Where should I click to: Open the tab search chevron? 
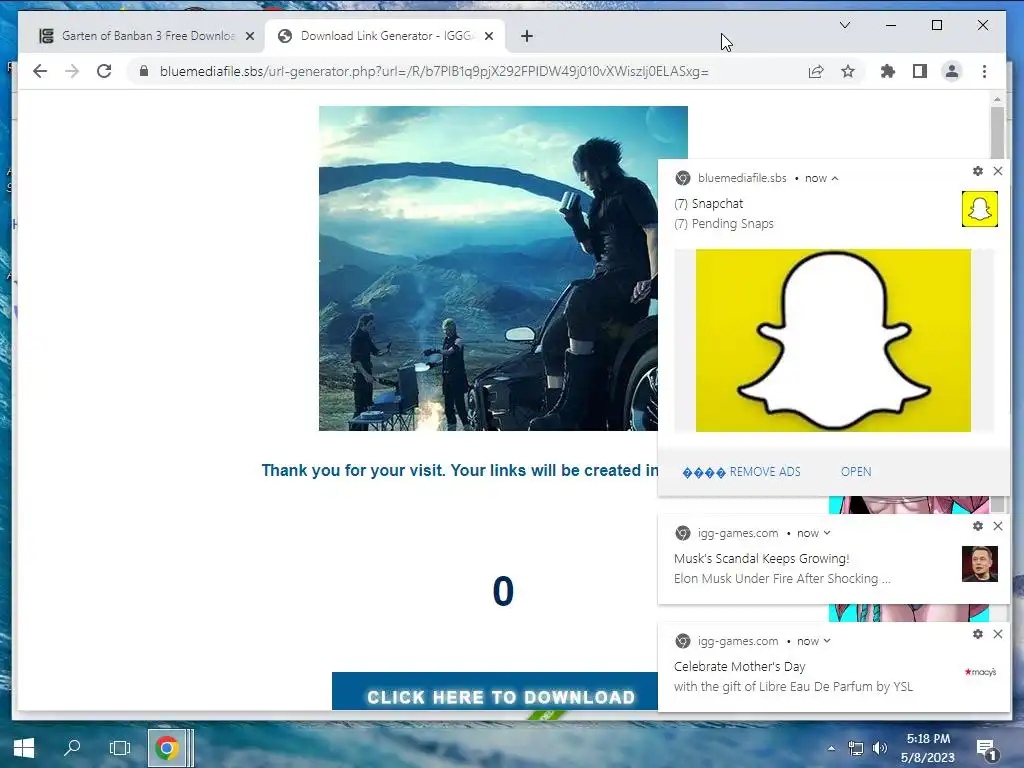pyautogui.click(x=844, y=25)
